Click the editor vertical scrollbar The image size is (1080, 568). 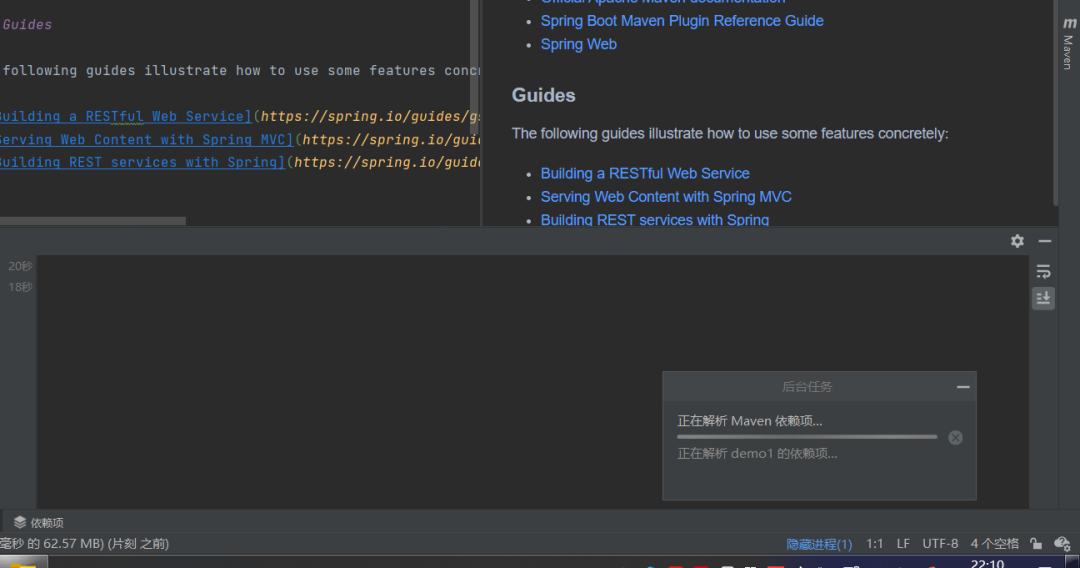pyautogui.click(x=474, y=67)
